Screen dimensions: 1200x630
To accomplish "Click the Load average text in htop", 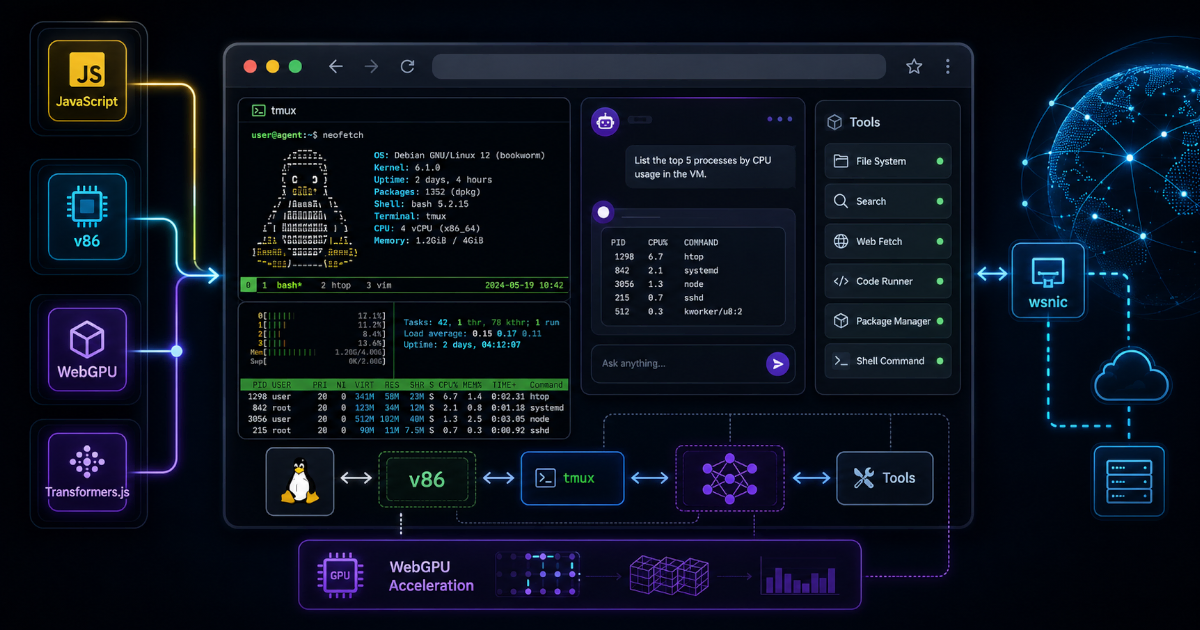I will (472, 333).
